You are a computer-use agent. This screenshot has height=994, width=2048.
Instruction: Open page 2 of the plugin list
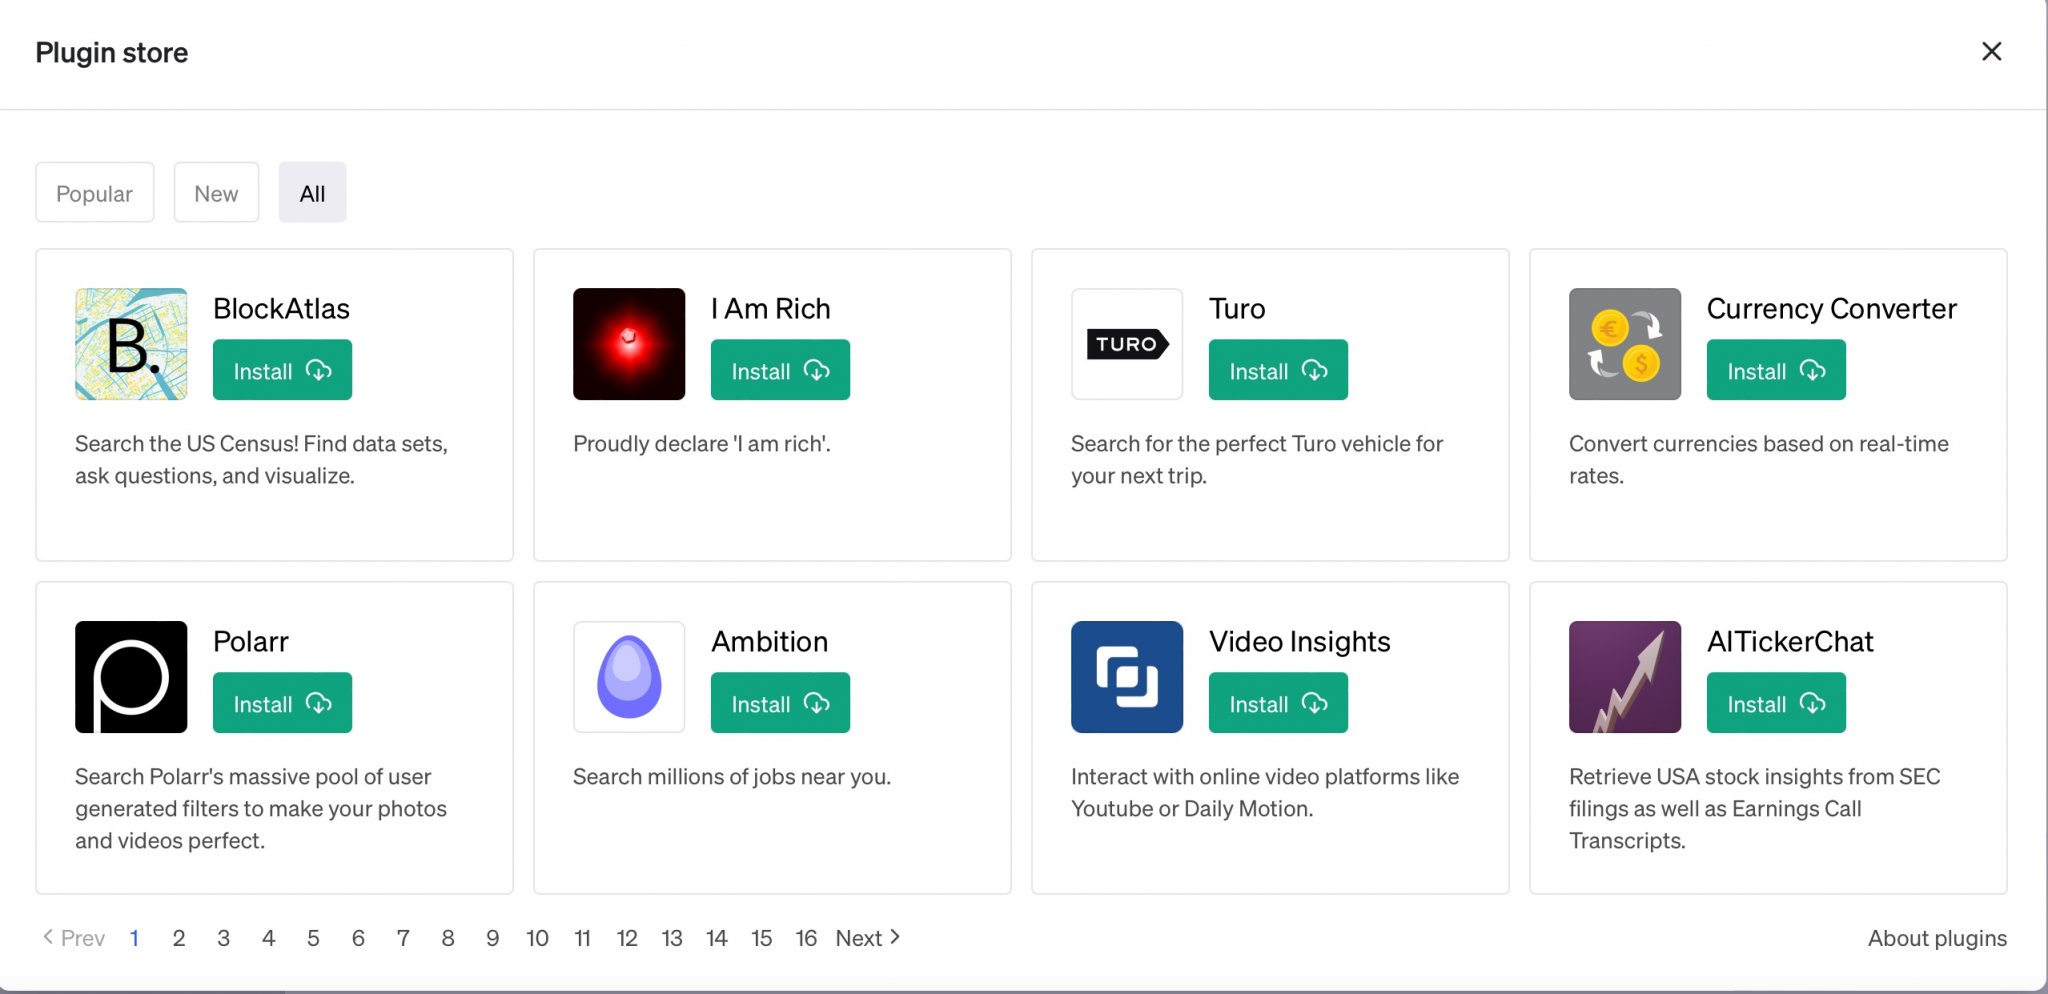tap(179, 938)
